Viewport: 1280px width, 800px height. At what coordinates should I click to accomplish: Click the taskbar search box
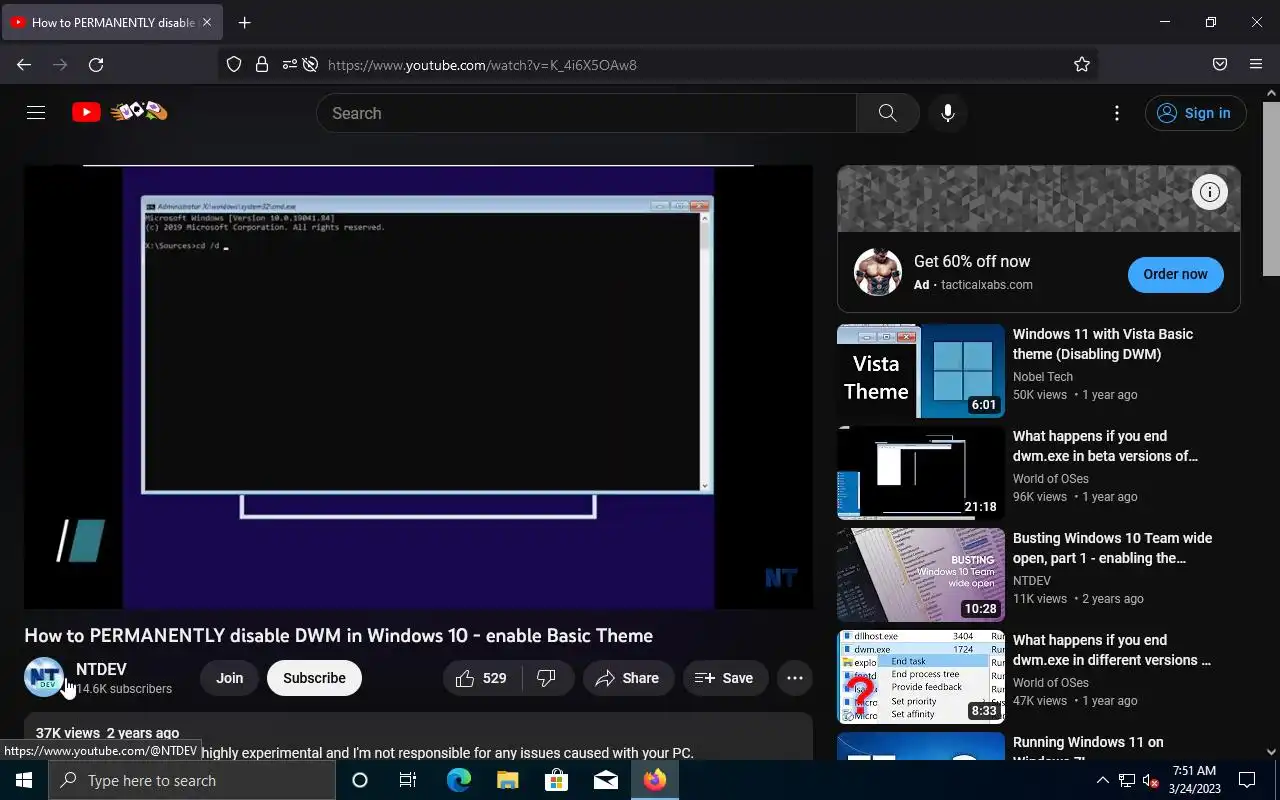pos(192,780)
